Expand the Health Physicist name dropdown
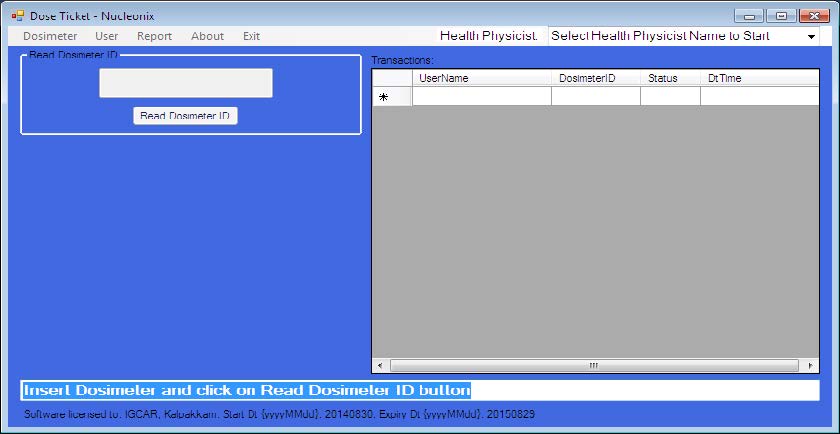 point(810,36)
